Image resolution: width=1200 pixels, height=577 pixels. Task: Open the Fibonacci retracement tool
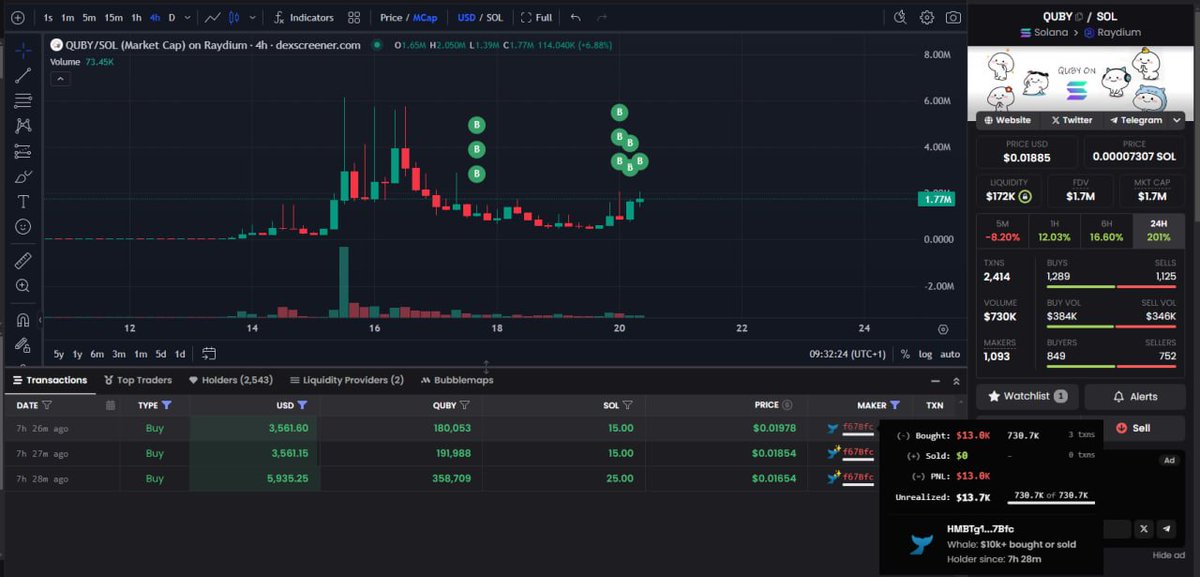[23, 101]
